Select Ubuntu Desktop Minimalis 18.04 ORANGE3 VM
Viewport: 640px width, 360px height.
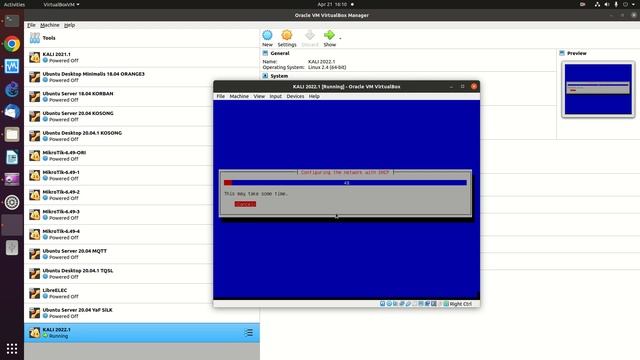(142, 77)
